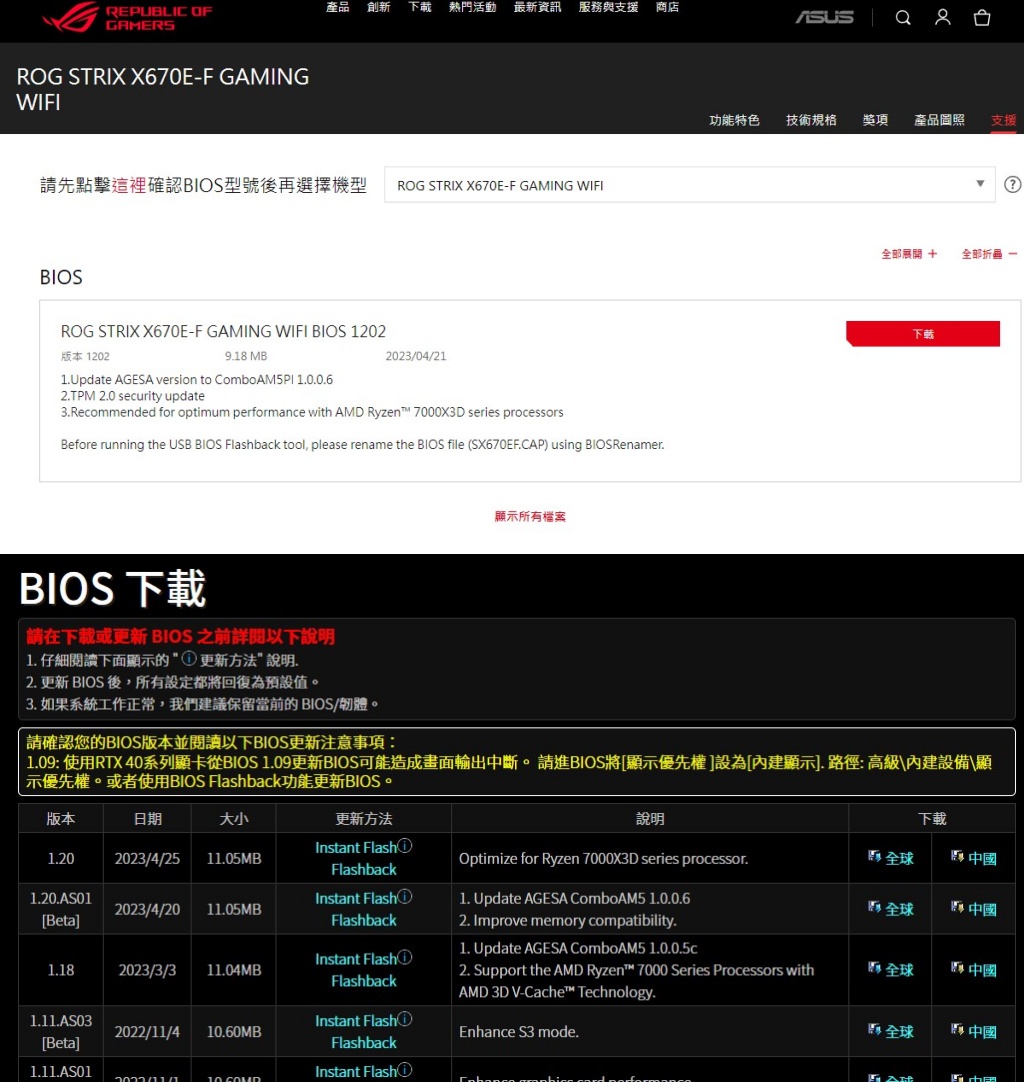1024x1082 pixels.
Task: Open the search with the magnifier icon
Action: 902,17
